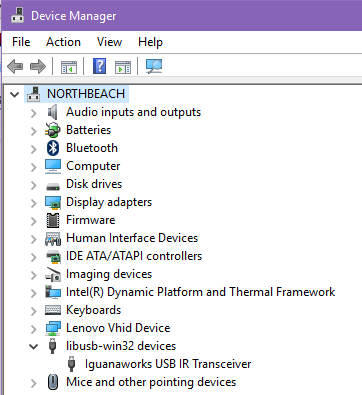This screenshot has height=395, width=362.
Task: Select Intel(R) Dynamic Platform and Thermal Framework
Action: click(x=201, y=292)
